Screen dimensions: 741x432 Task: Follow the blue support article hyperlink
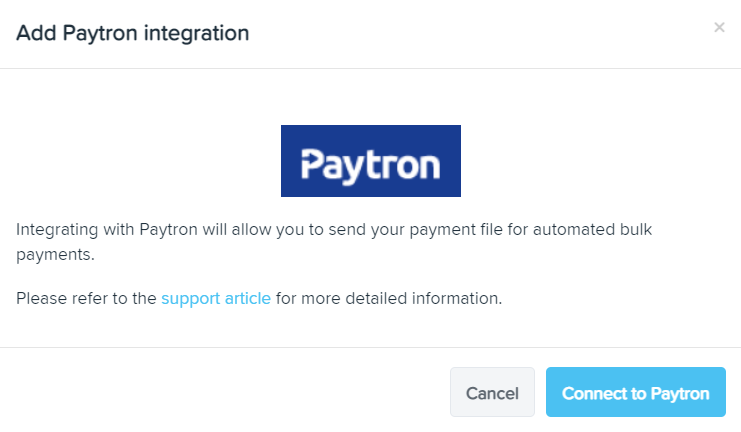click(216, 298)
